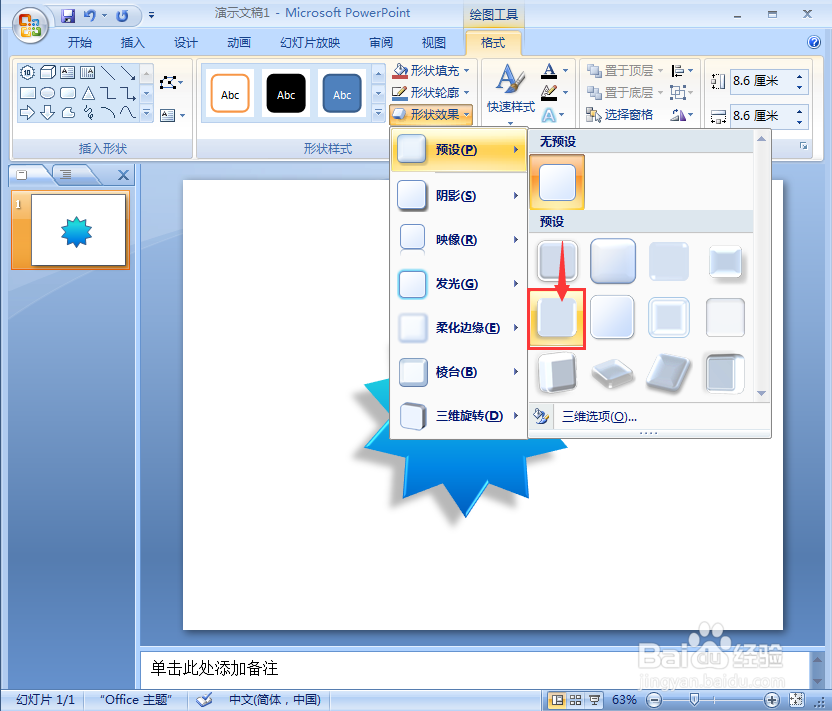The image size is (832, 711).
Task: Pick the triangle shape in gallery
Action: point(89,93)
